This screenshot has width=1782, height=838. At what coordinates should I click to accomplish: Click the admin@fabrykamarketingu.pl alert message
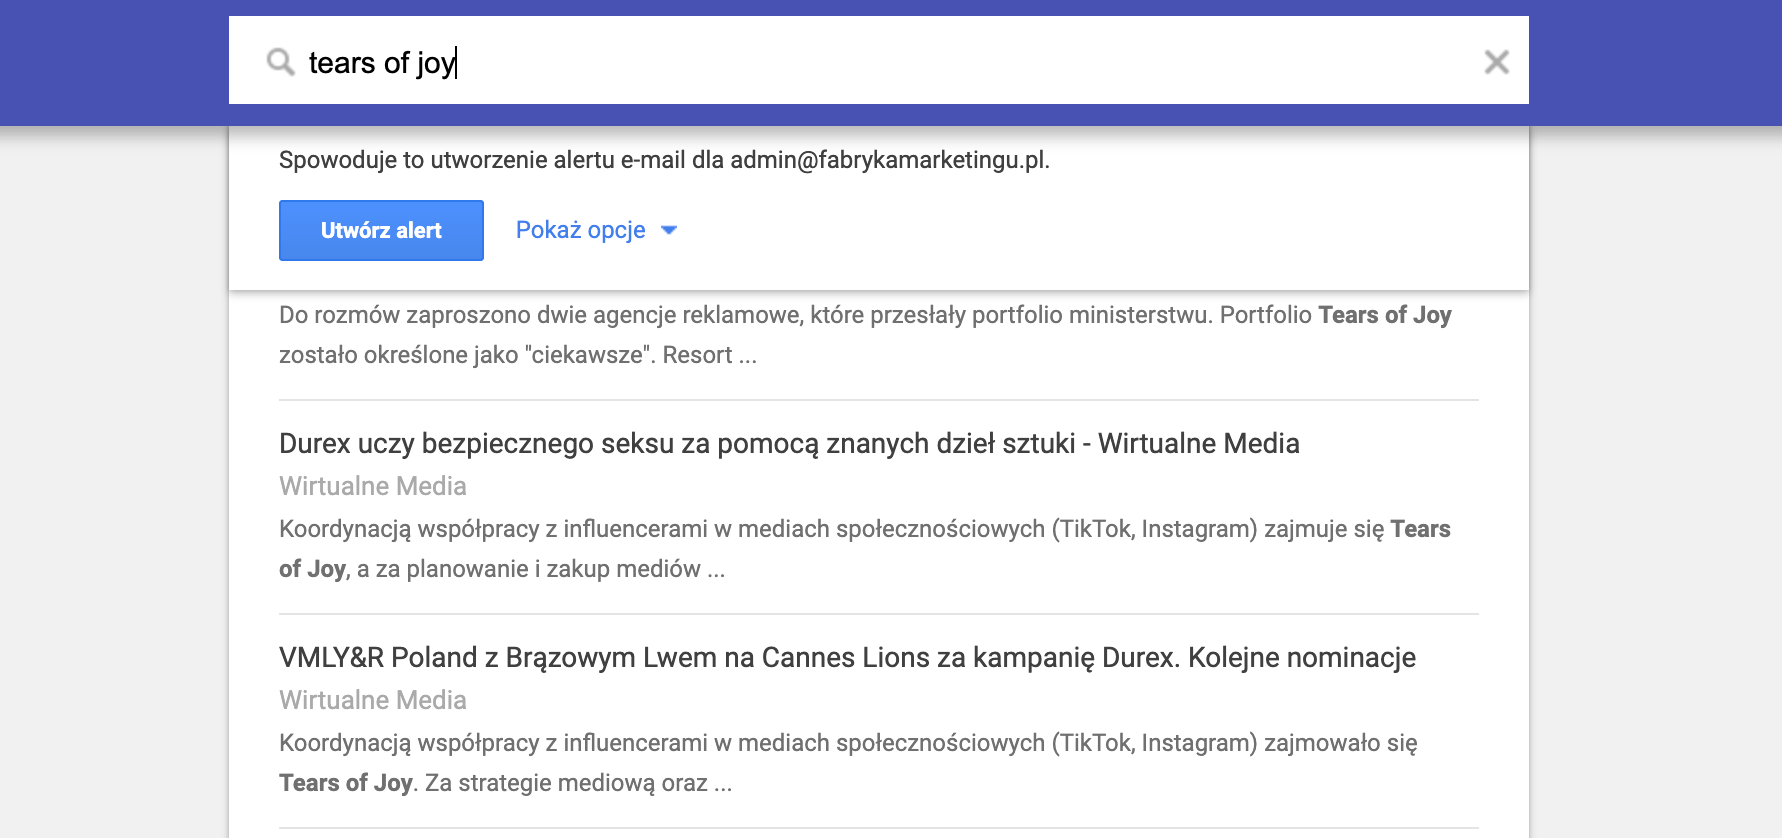pyautogui.click(x=664, y=160)
